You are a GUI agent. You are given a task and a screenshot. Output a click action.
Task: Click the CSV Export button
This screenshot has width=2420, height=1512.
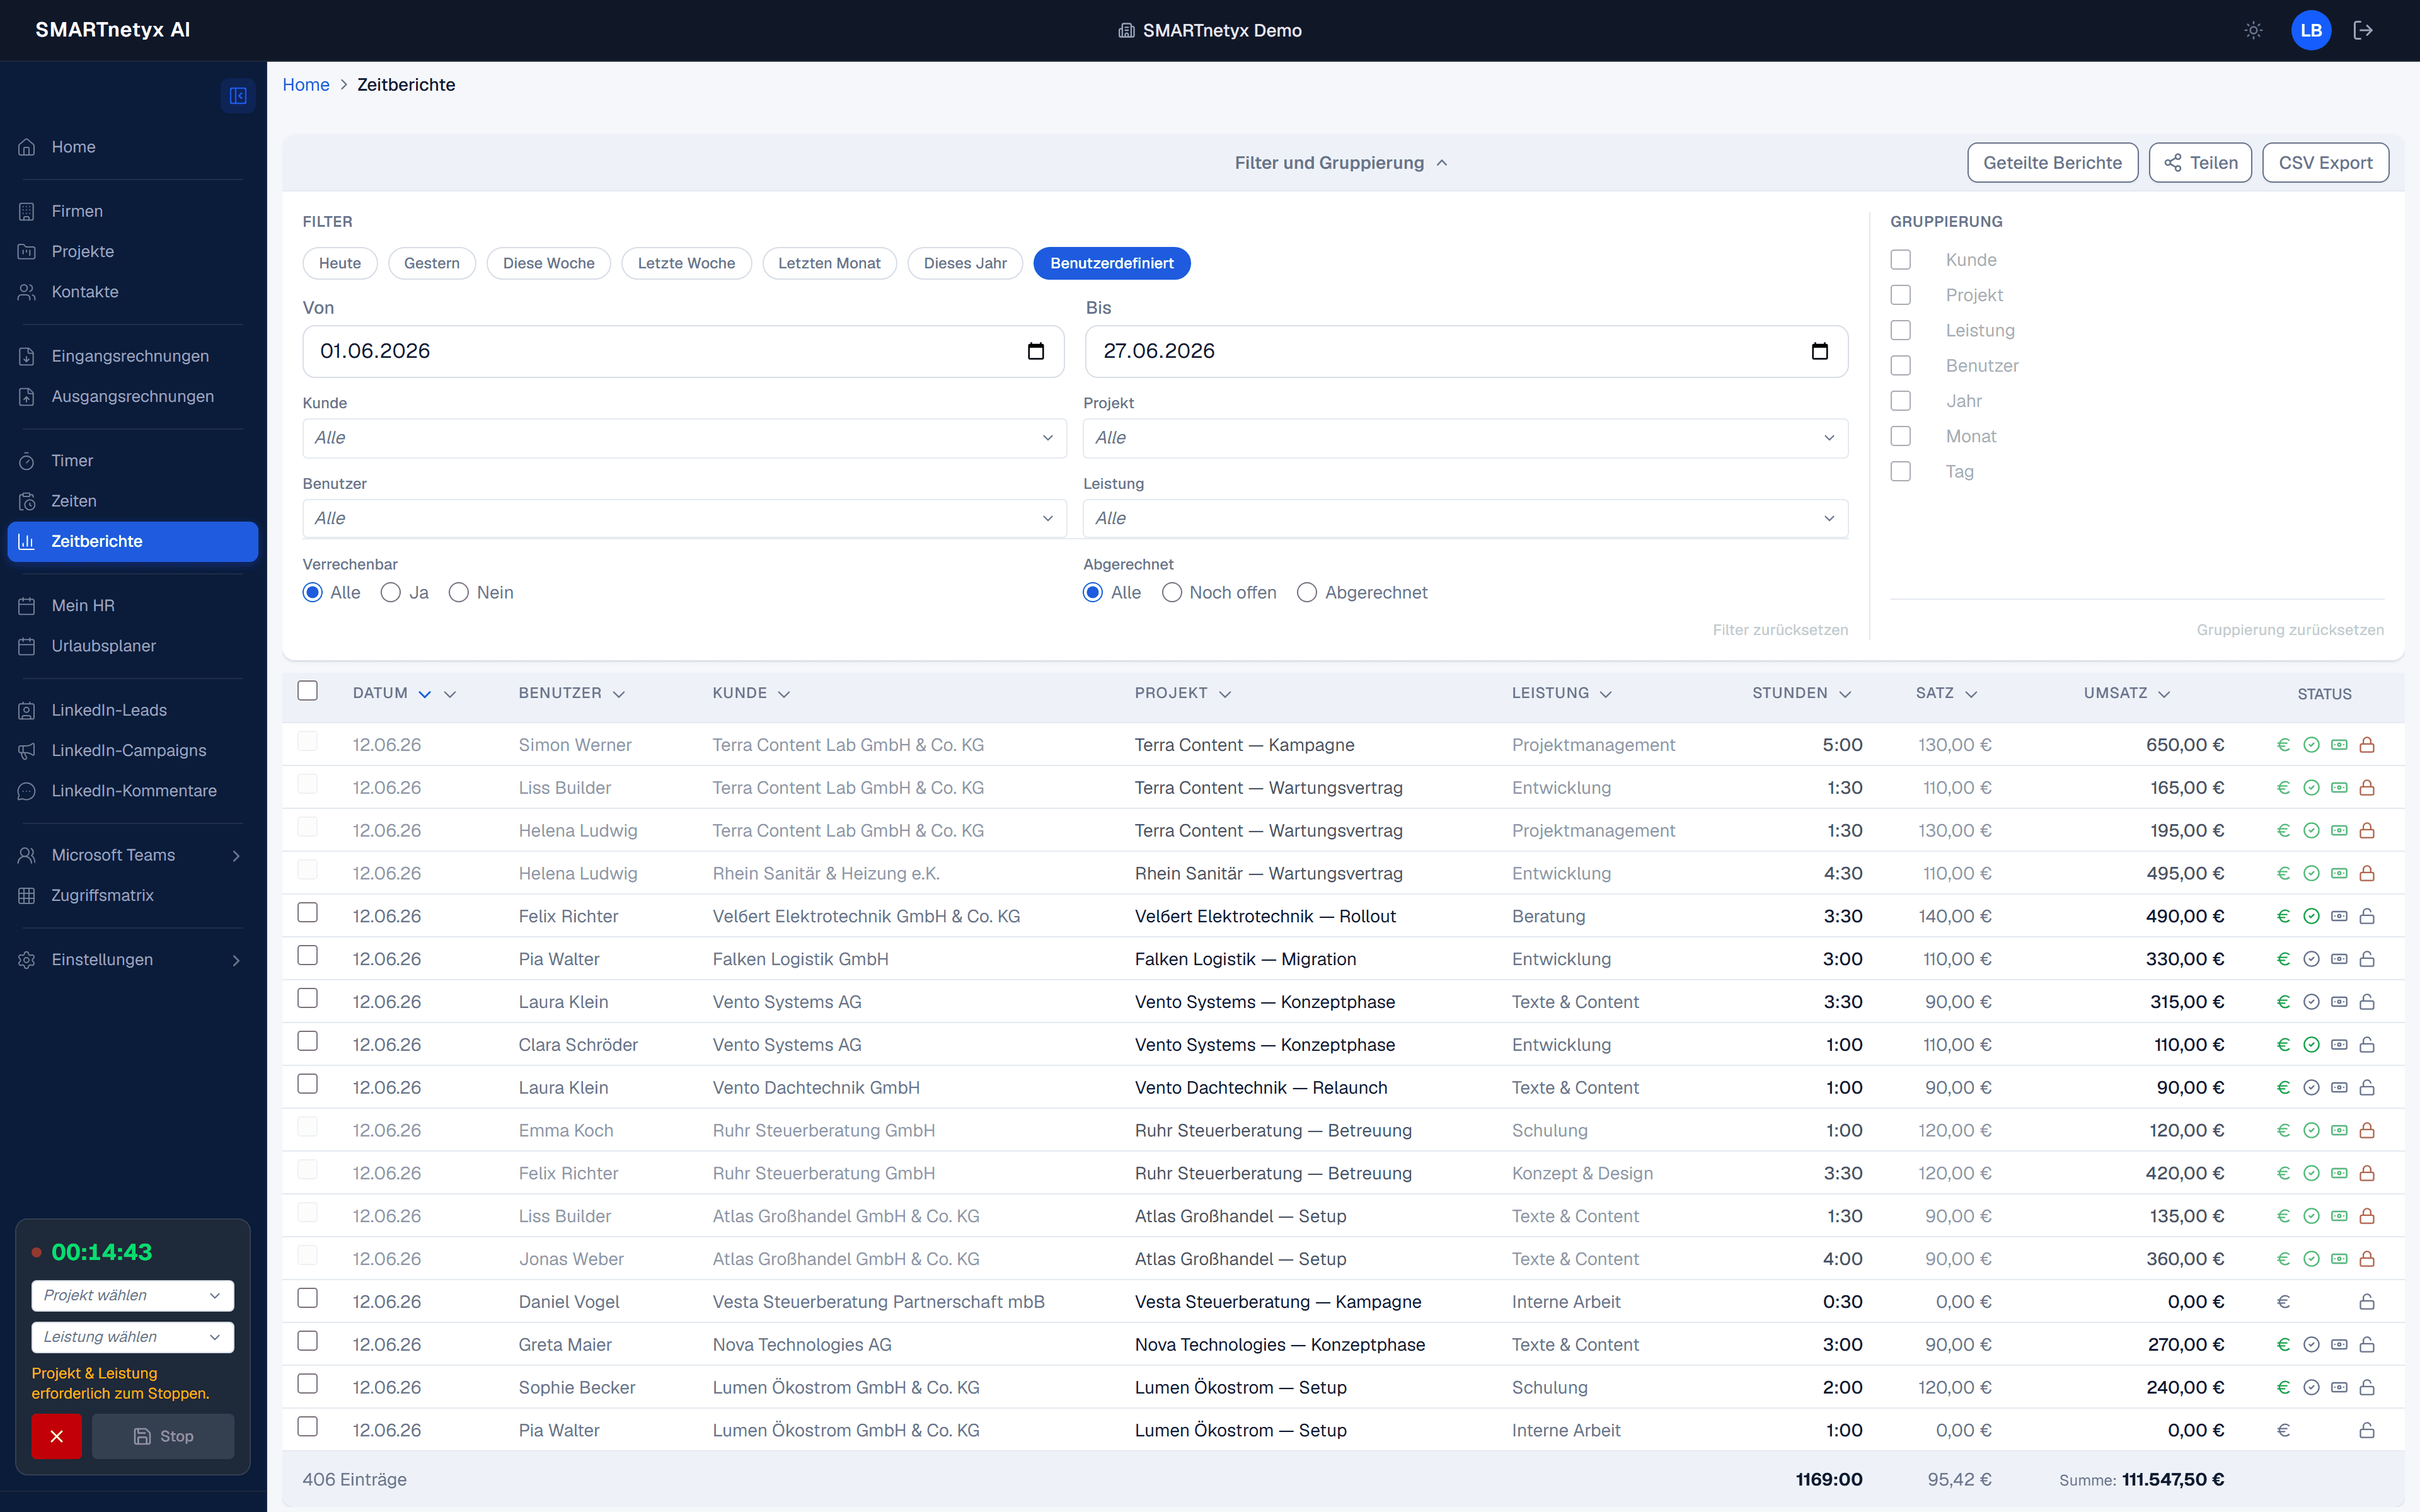click(2325, 163)
